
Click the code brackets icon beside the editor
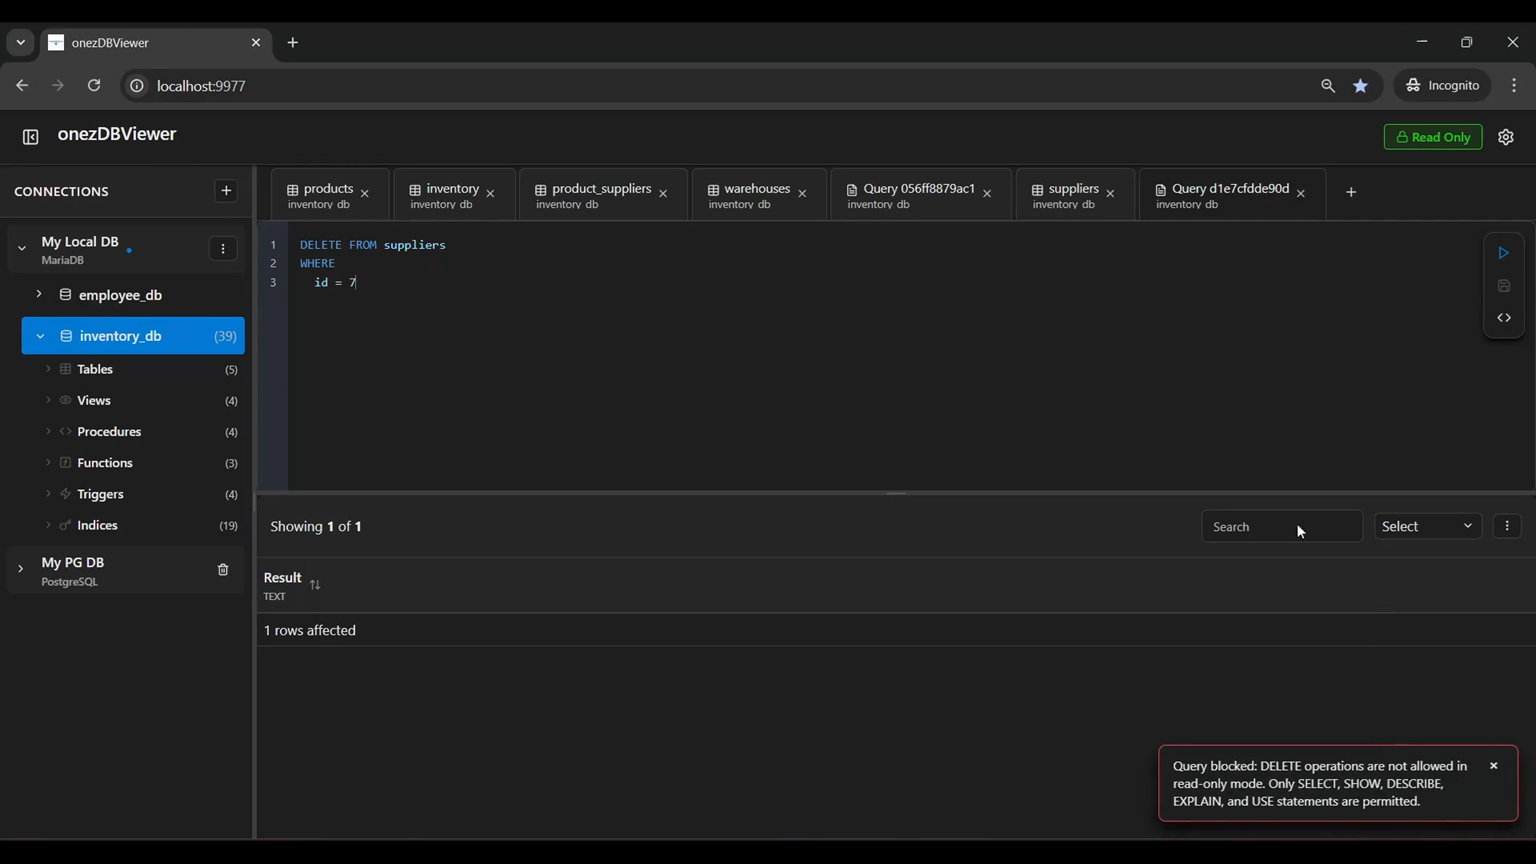click(1503, 317)
